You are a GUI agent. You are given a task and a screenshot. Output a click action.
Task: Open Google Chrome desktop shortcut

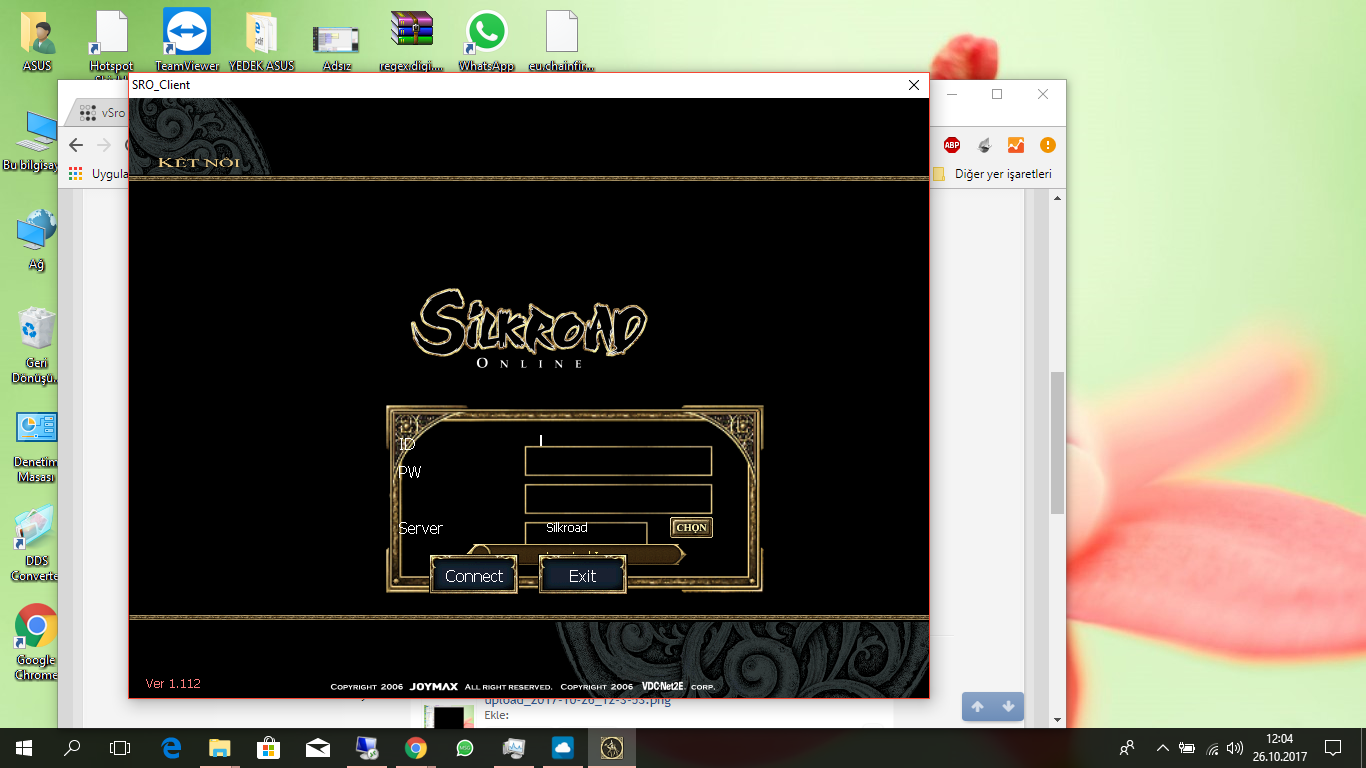36,642
